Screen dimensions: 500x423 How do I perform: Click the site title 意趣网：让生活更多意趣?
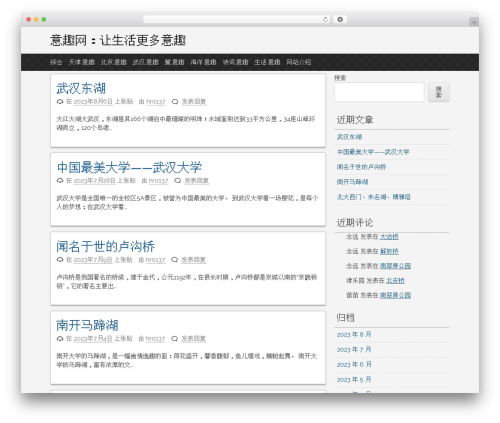[x=118, y=40]
